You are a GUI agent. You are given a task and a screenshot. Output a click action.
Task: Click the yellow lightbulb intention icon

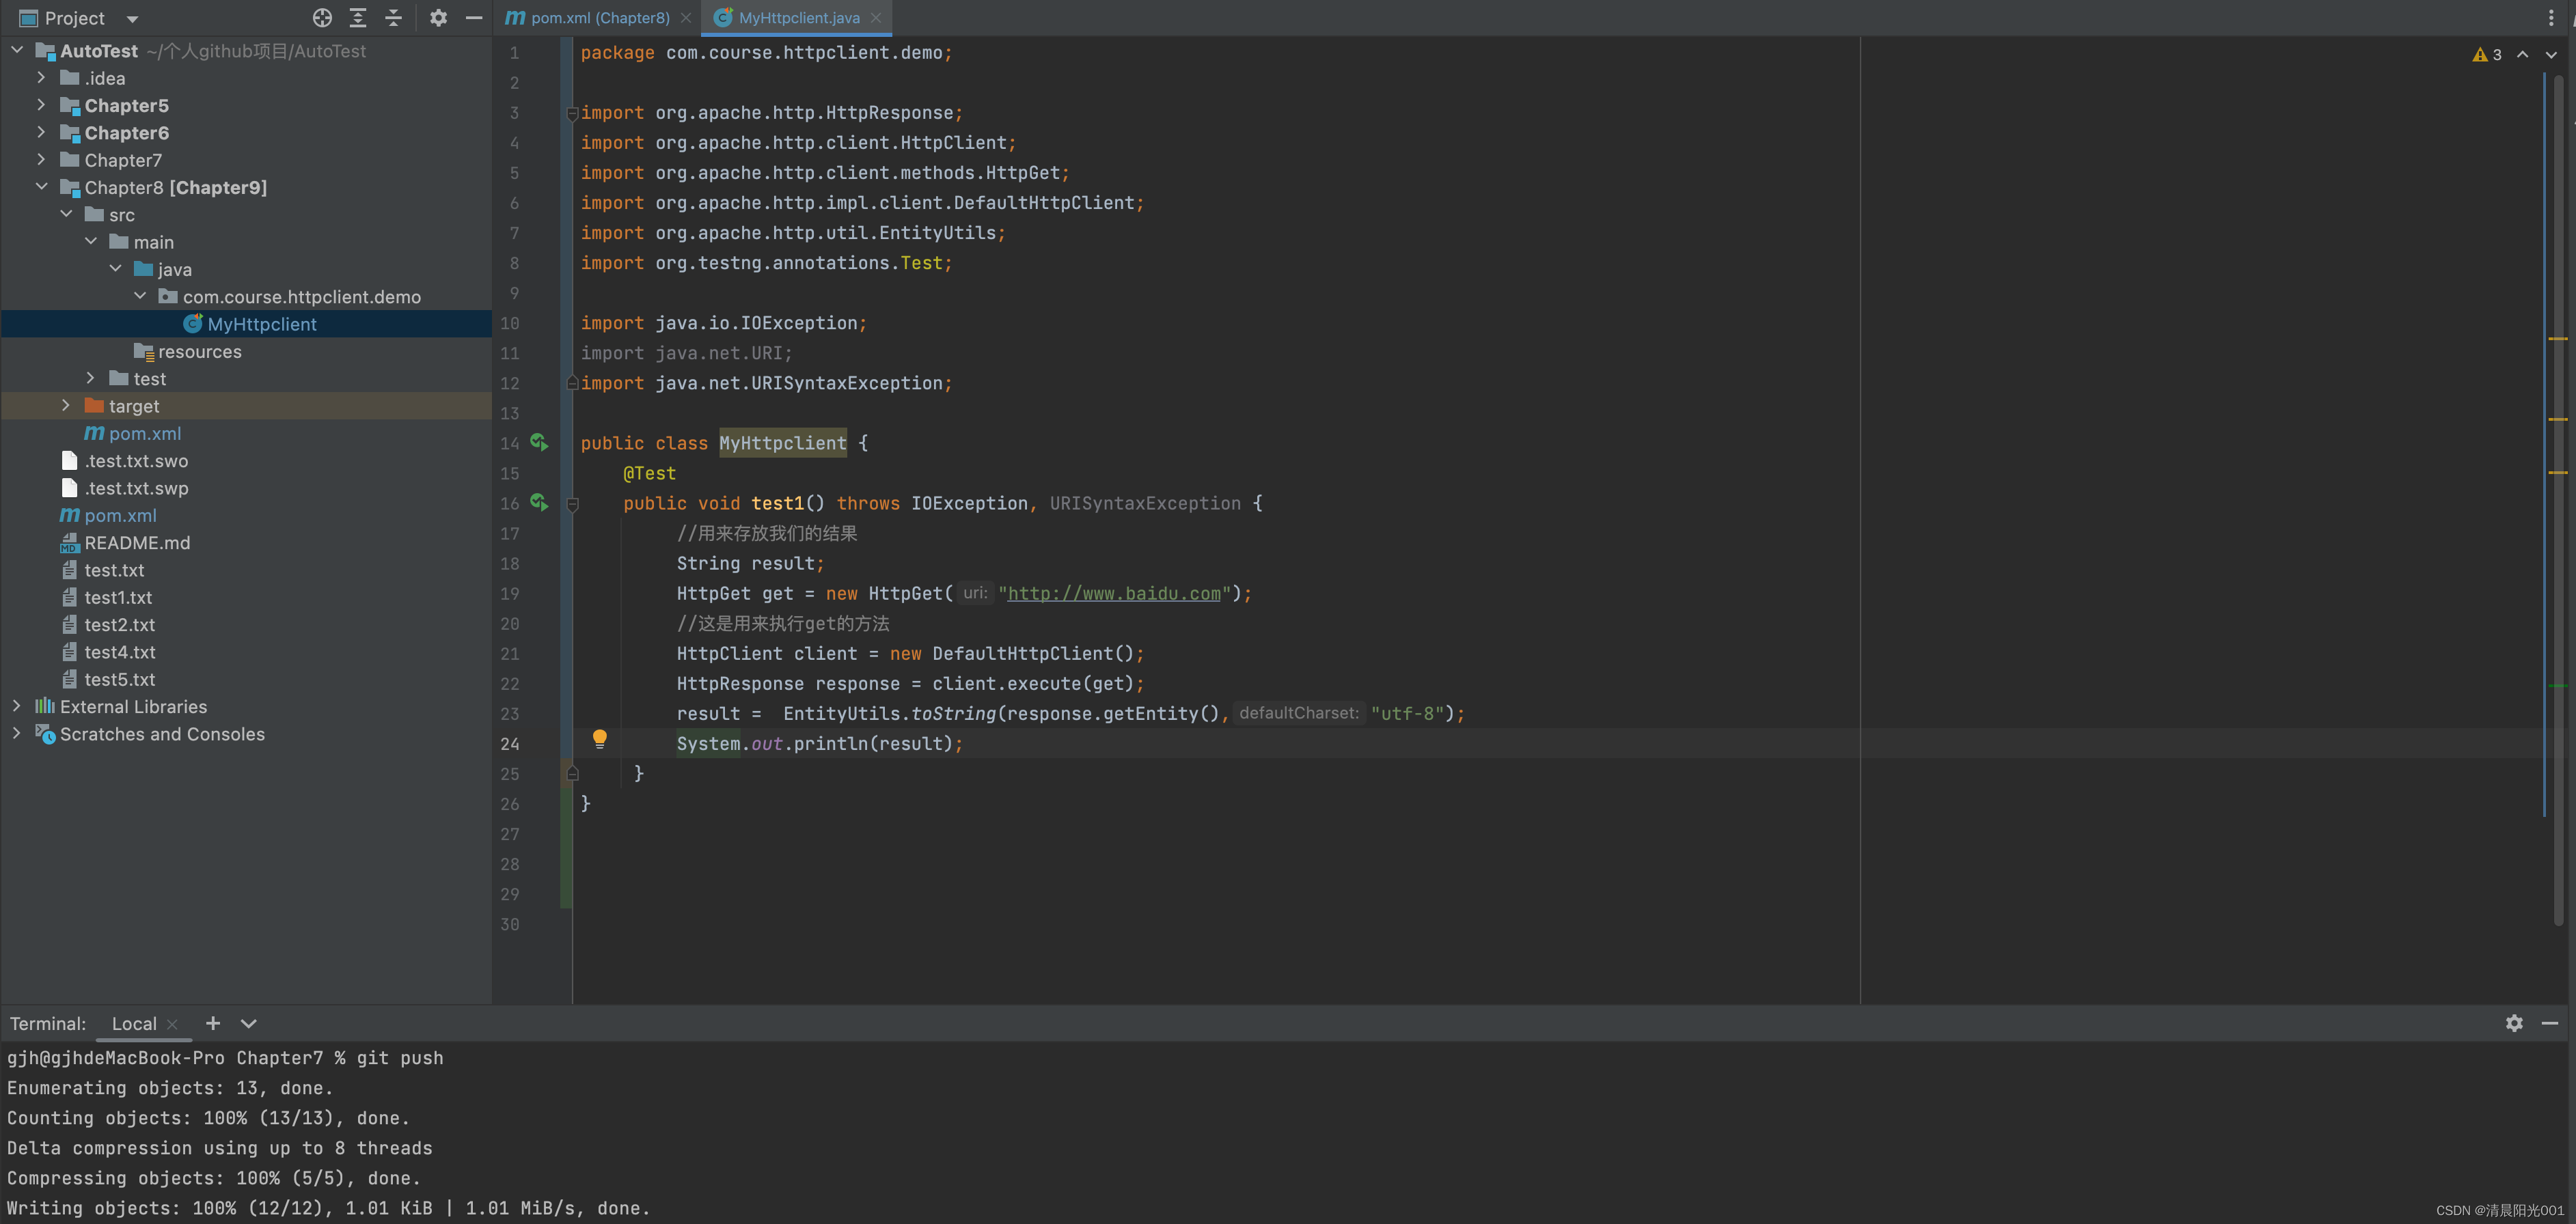(600, 739)
